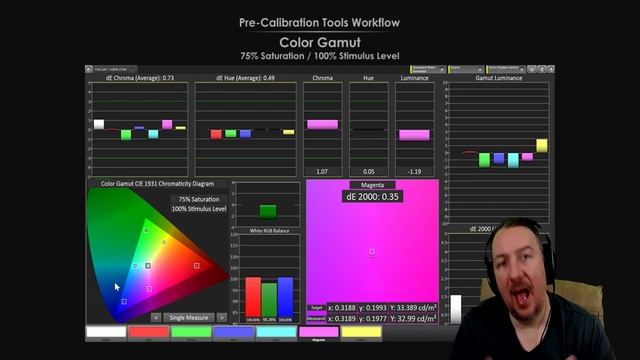The width and height of the screenshot is (640, 360).
Task: Switch to the workflow page tab at top left
Action: 115,69
